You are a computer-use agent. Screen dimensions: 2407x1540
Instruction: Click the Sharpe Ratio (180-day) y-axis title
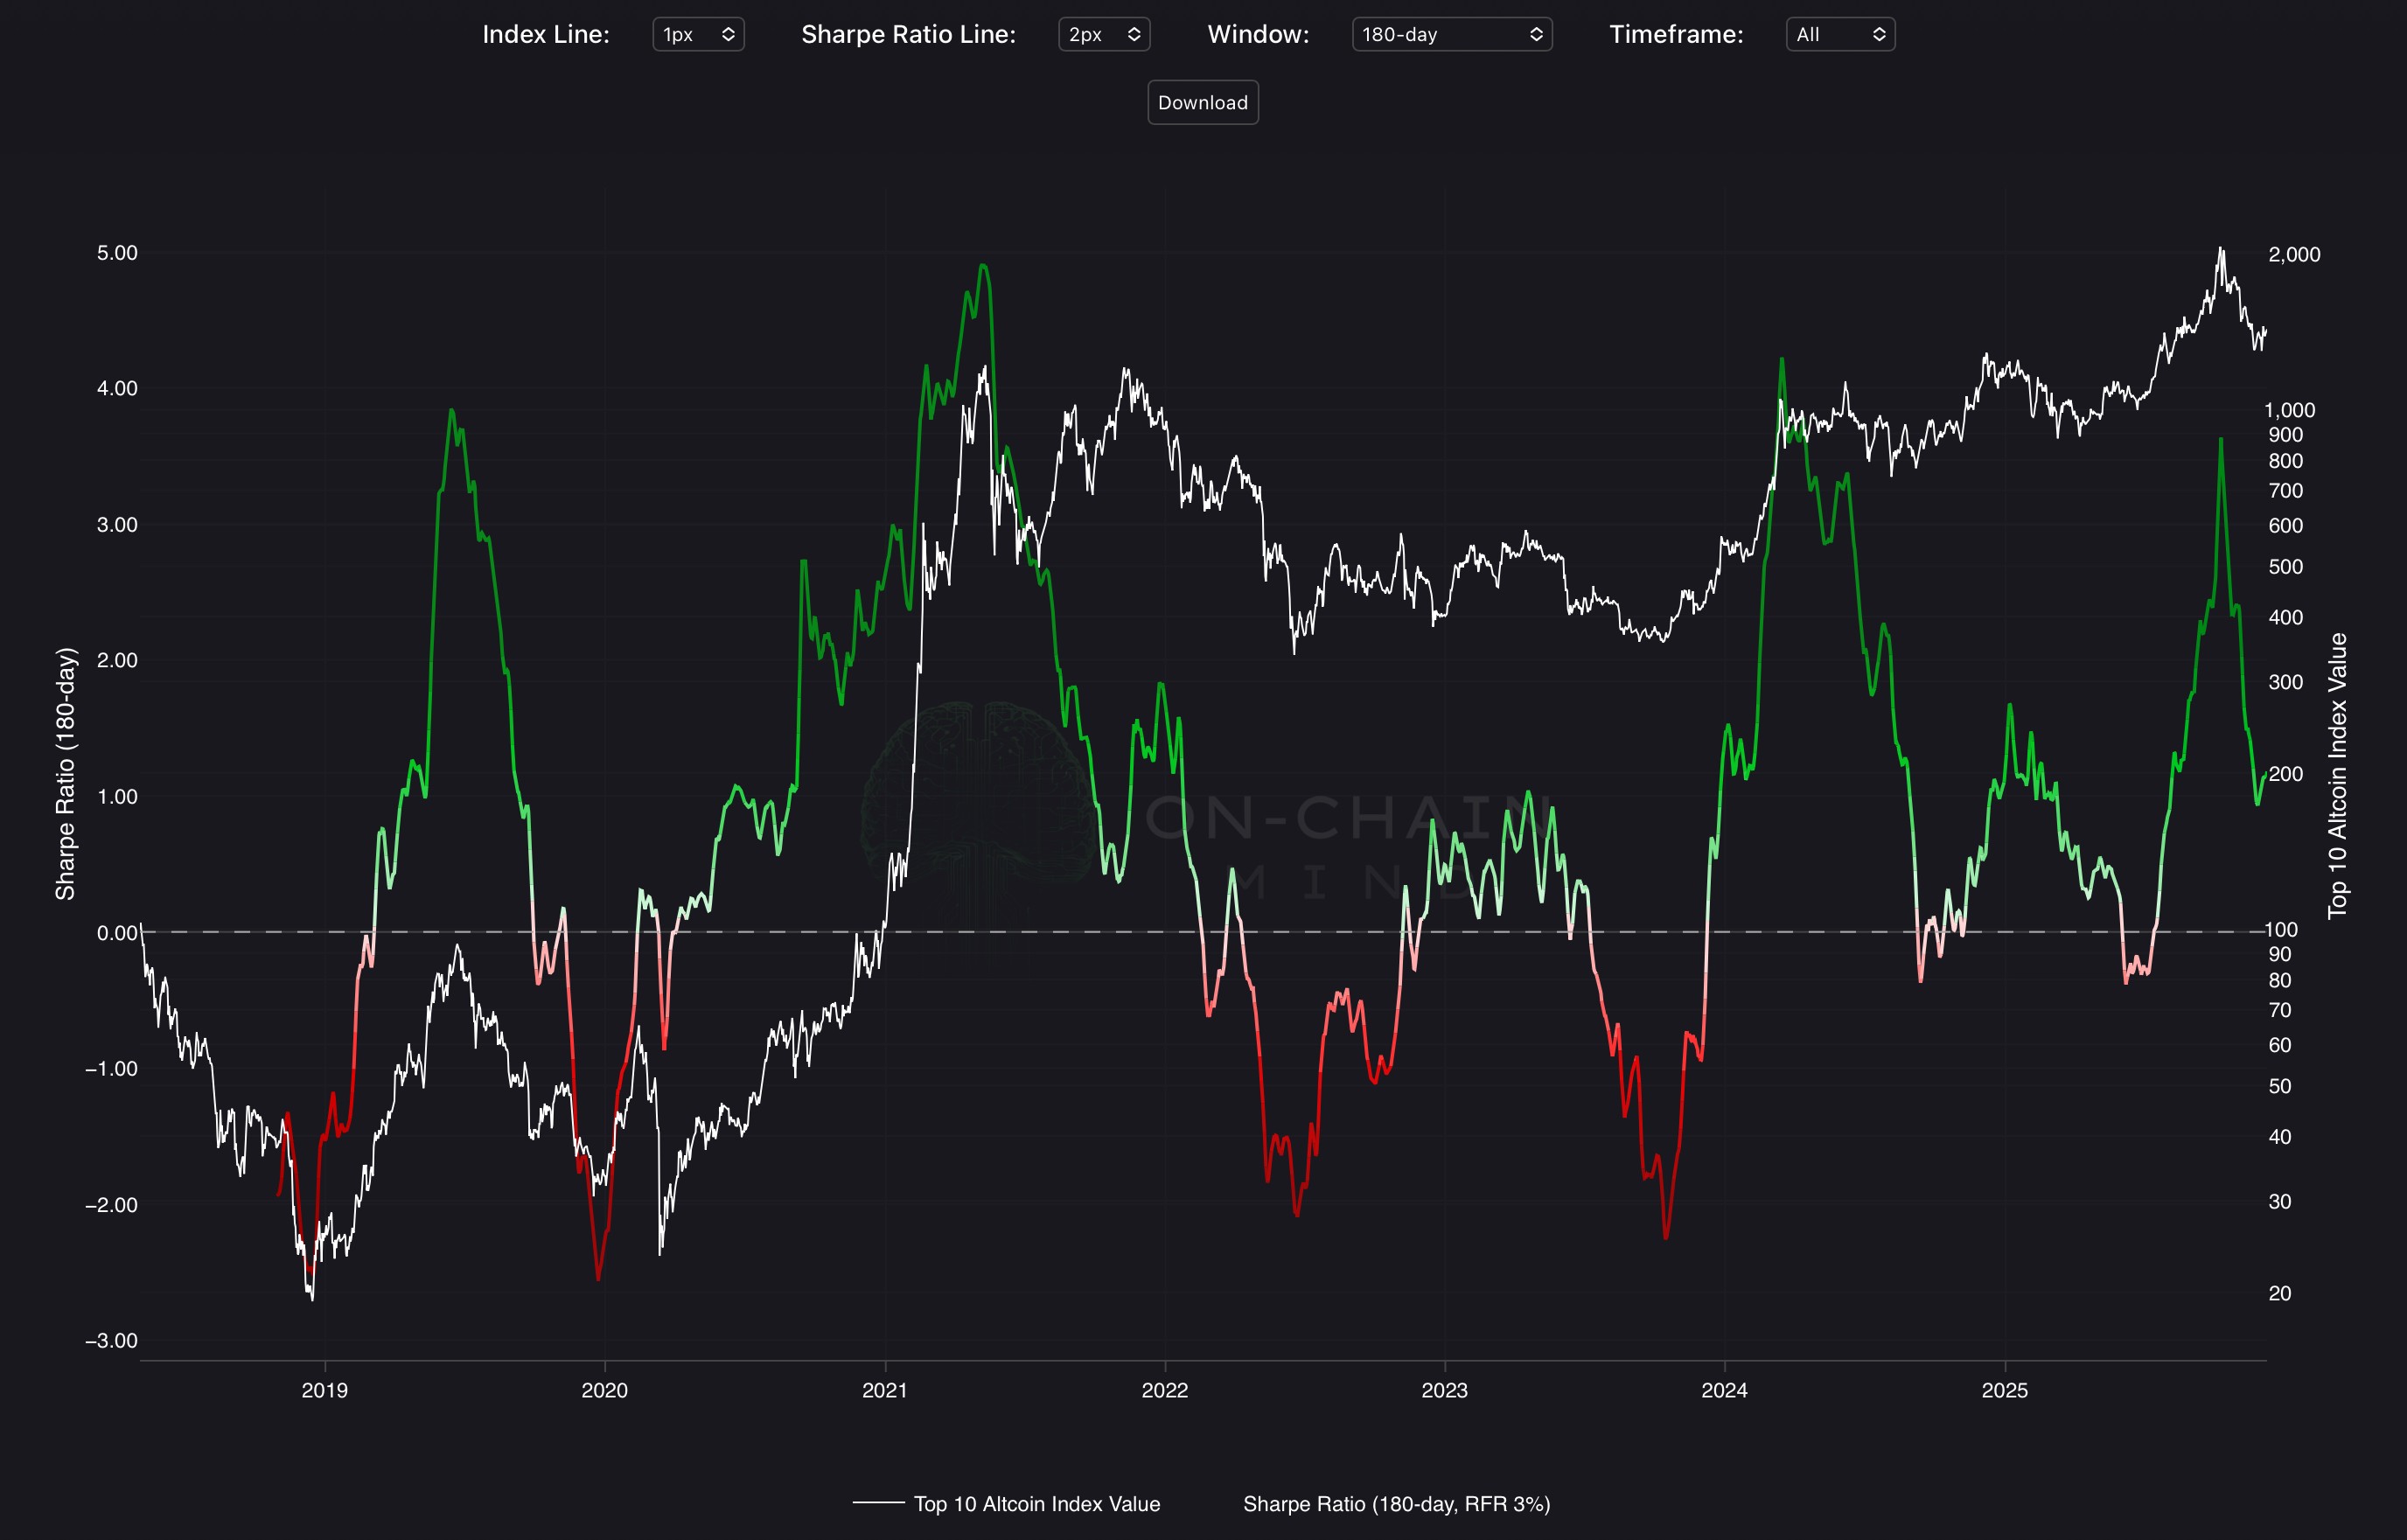pyautogui.click(x=65, y=773)
